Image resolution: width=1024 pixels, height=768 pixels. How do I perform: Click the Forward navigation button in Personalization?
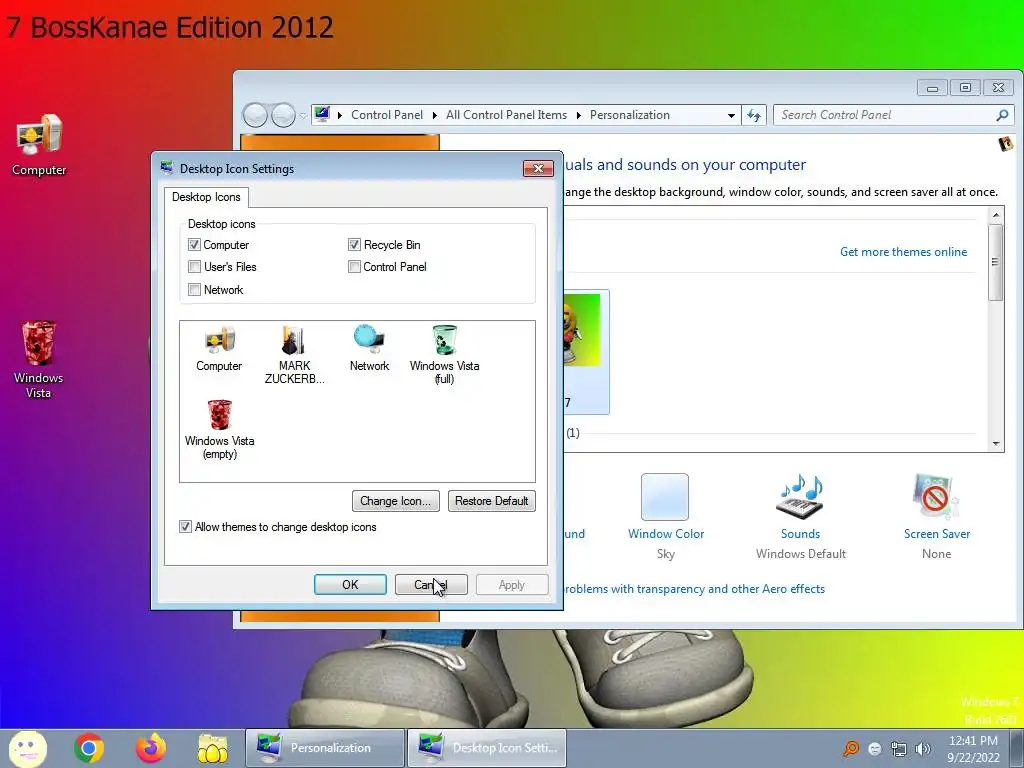[283, 116]
